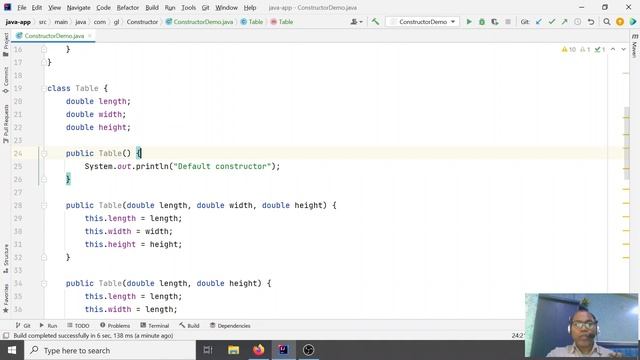
Task: Click the orange IDE update icon
Action: point(620,22)
